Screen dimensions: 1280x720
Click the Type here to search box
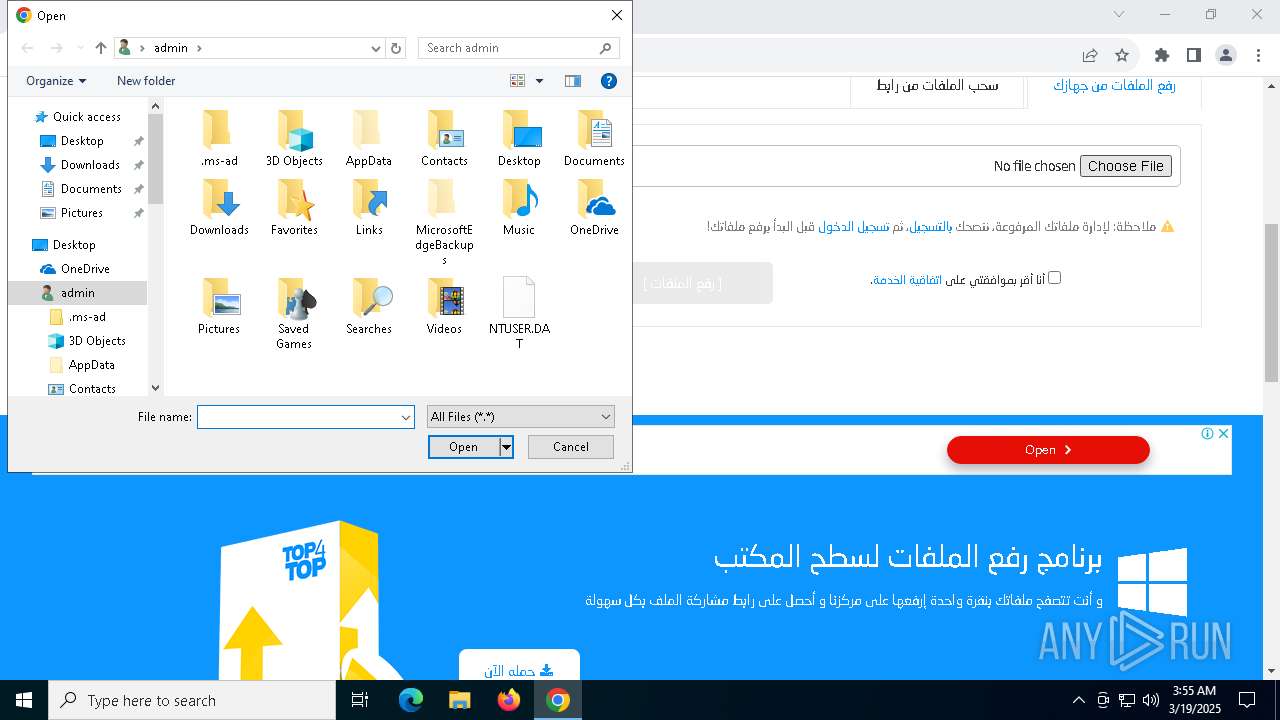point(192,700)
